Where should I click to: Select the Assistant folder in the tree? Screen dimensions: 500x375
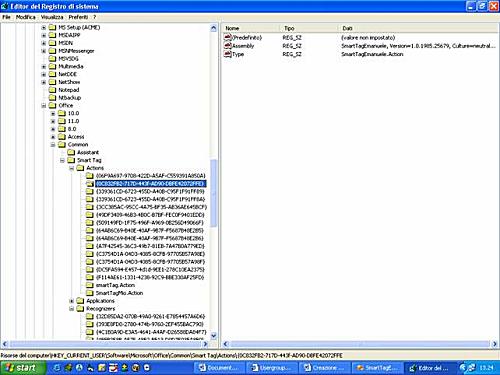point(88,152)
